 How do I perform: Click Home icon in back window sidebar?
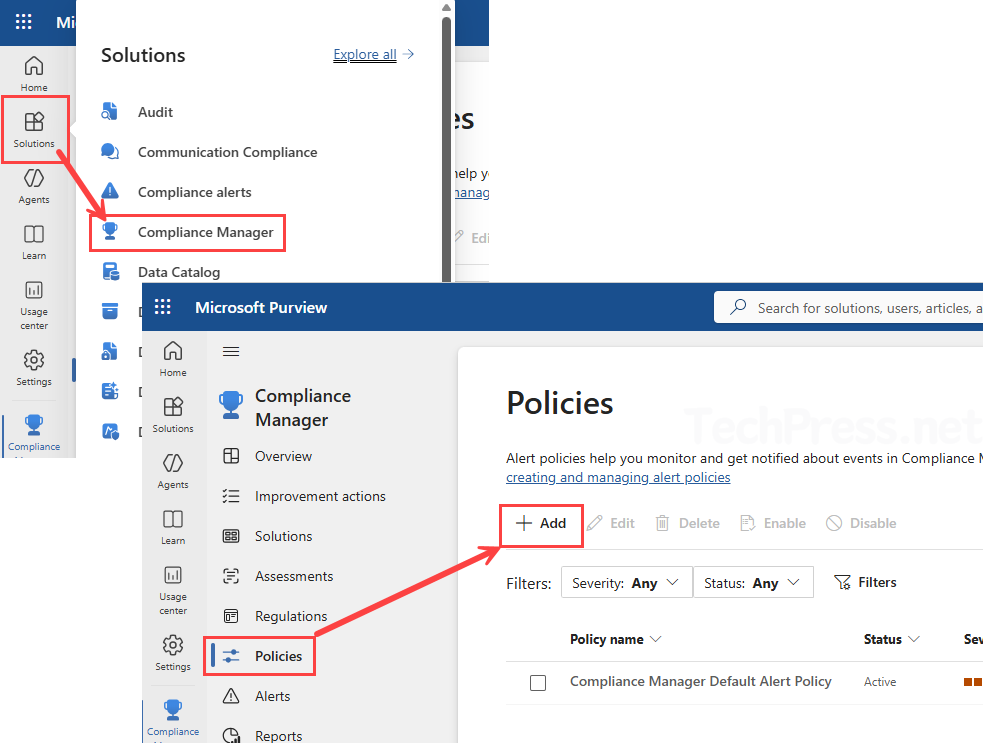(x=34, y=73)
